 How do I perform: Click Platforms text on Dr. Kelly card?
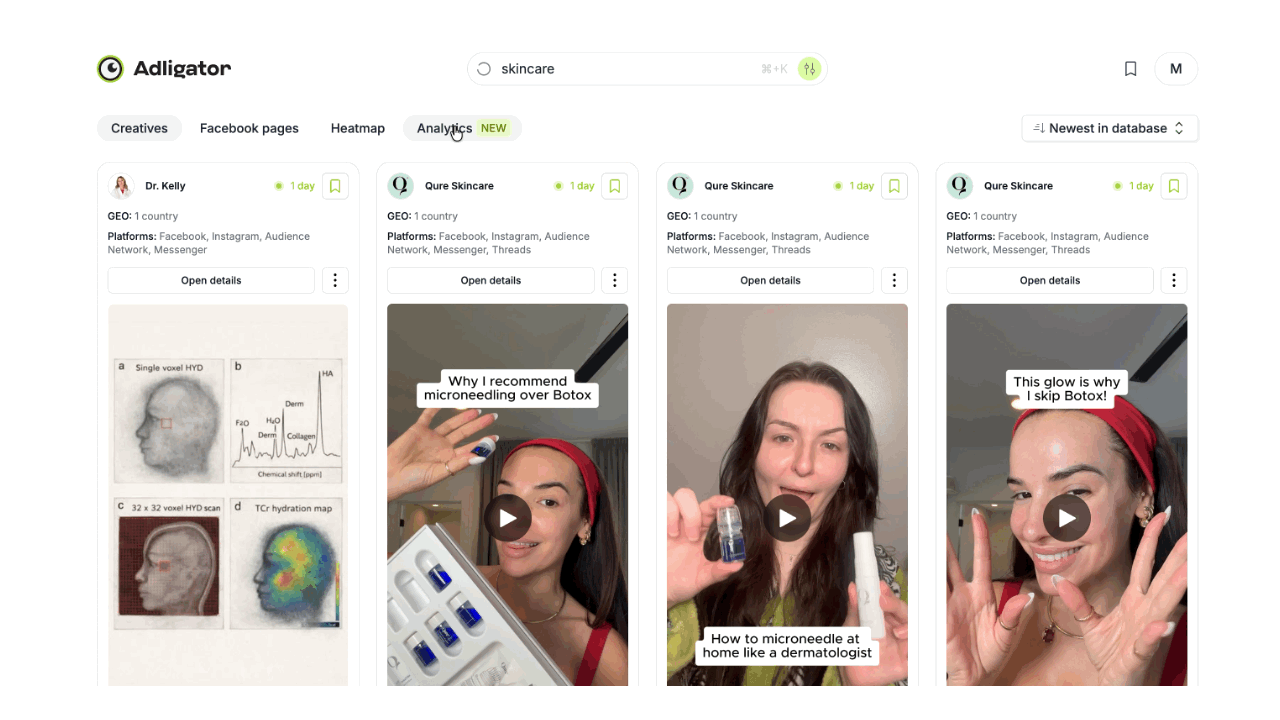pyautogui.click(x=209, y=243)
